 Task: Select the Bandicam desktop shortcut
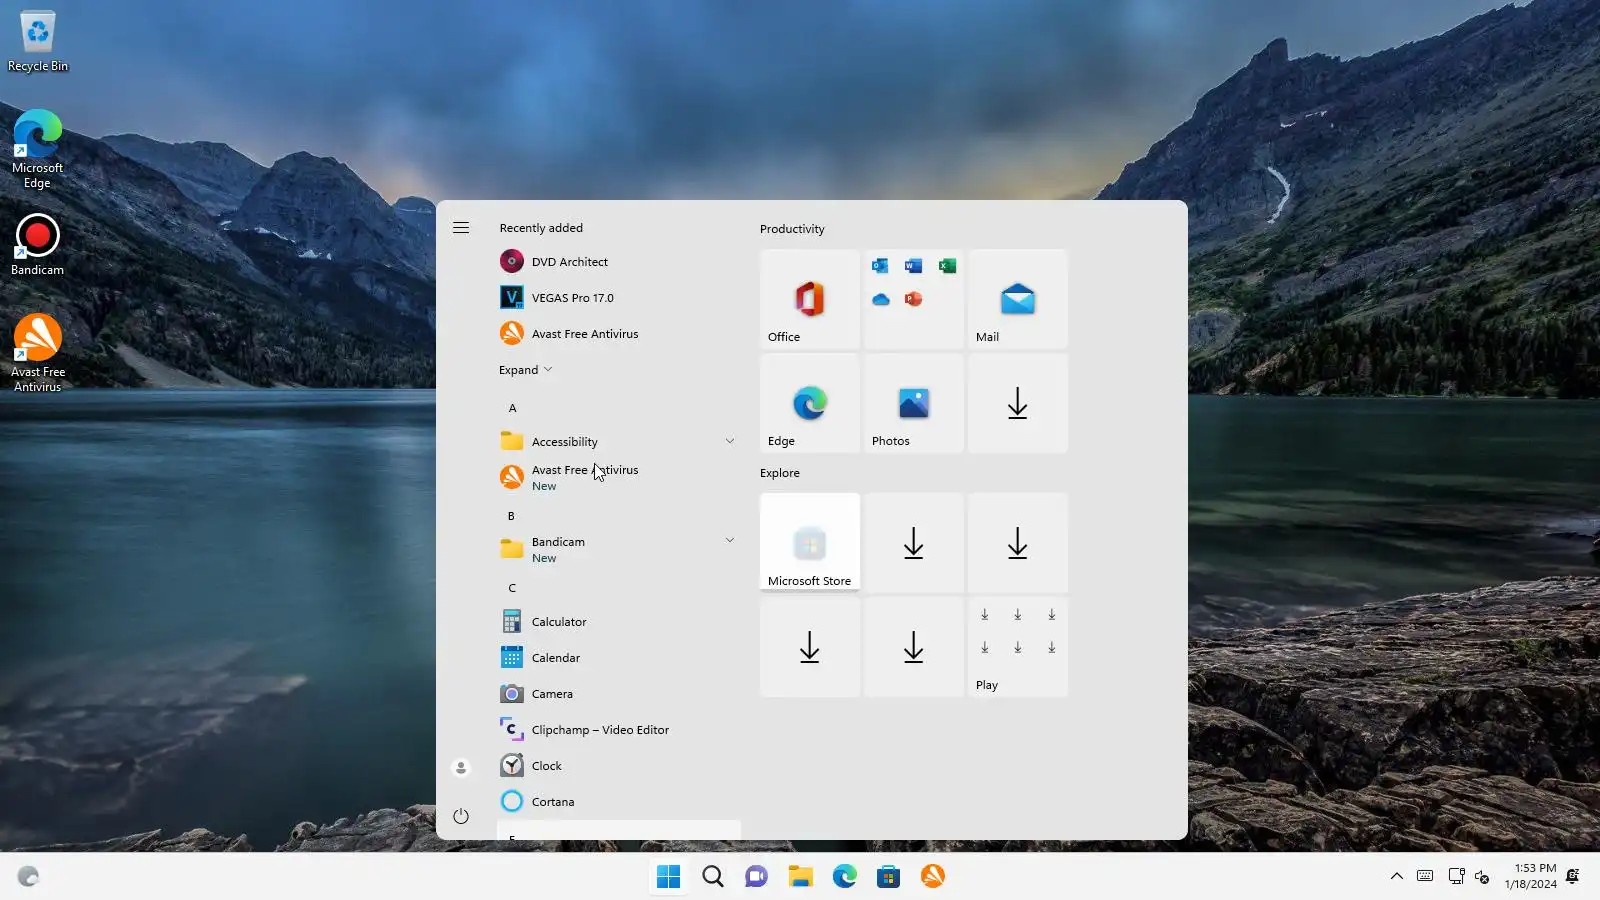(x=38, y=245)
